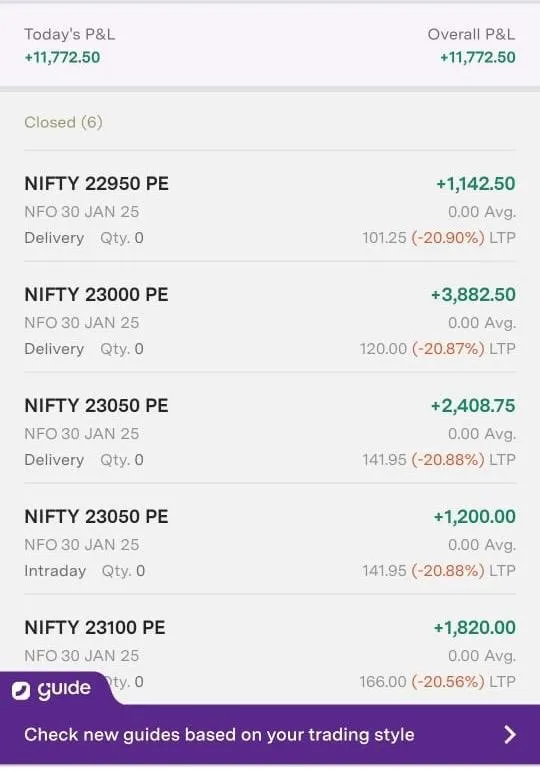Open the NIFTY 22950 PE position
This screenshot has height=773, width=540.
coord(270,210)
